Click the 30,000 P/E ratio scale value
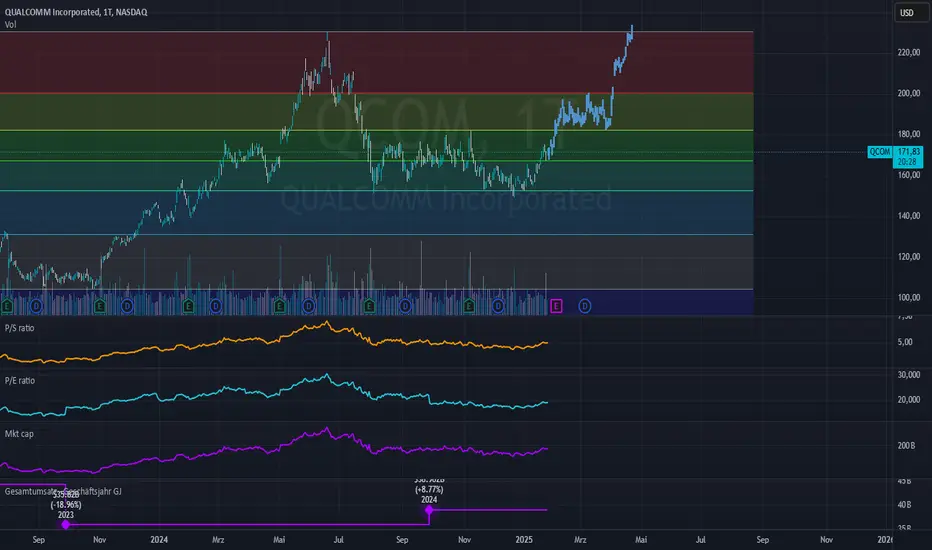The image size is (932, 550). 909,375
